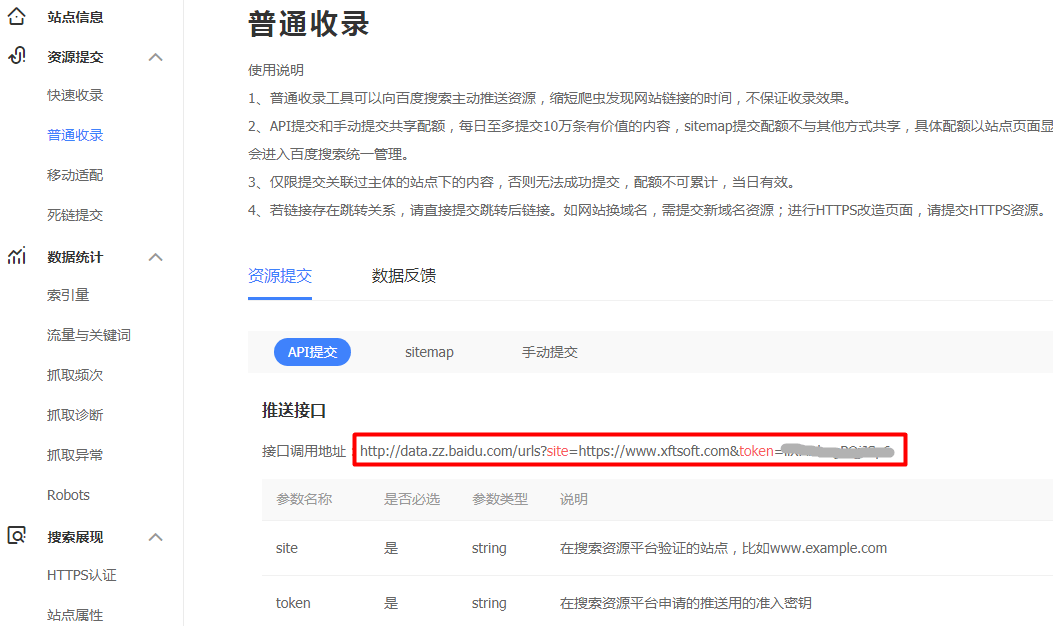The width and height of the screenshot is (1053, 626).
Task: Open 抓取诊断 page
Action: tap(75, 415)
